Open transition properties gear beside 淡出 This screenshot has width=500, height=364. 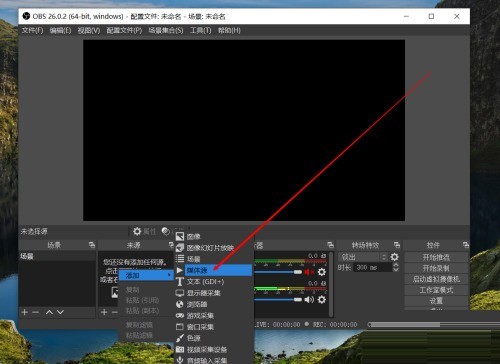click(394, 257)
